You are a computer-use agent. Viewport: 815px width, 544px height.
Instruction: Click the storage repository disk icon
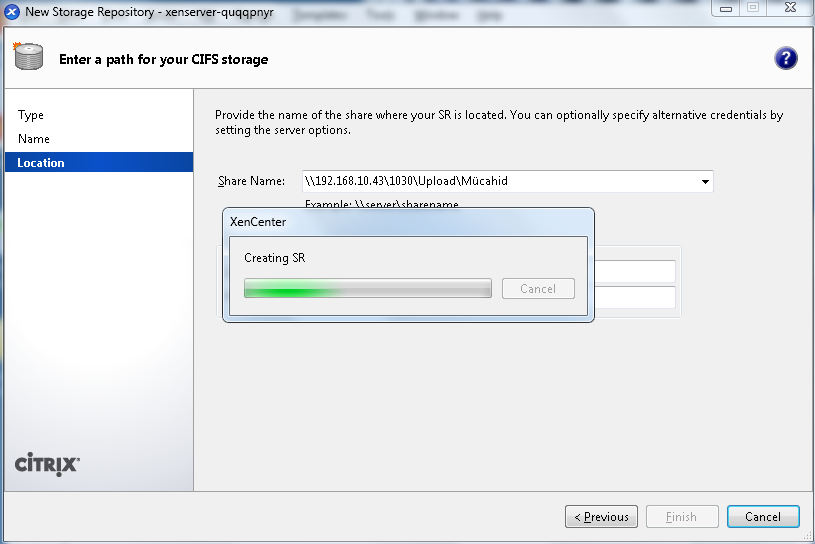pos(29,56)
